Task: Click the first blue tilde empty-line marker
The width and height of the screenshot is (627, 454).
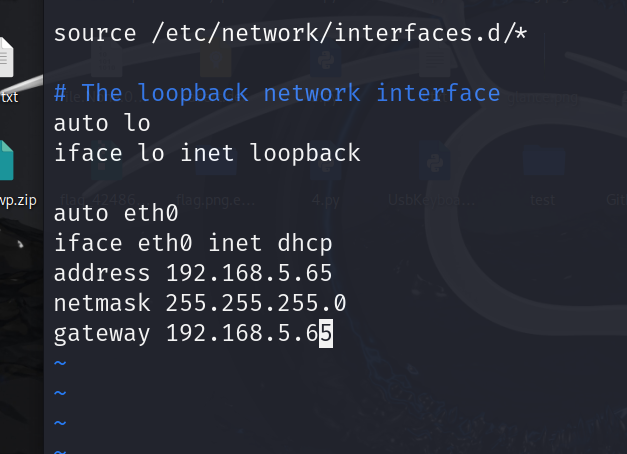Action: pos(60,363)
